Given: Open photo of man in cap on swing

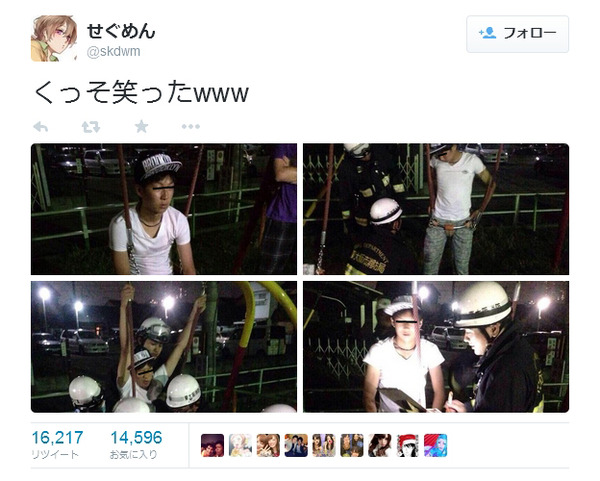Looking at the screenshot, I should 164,209.
